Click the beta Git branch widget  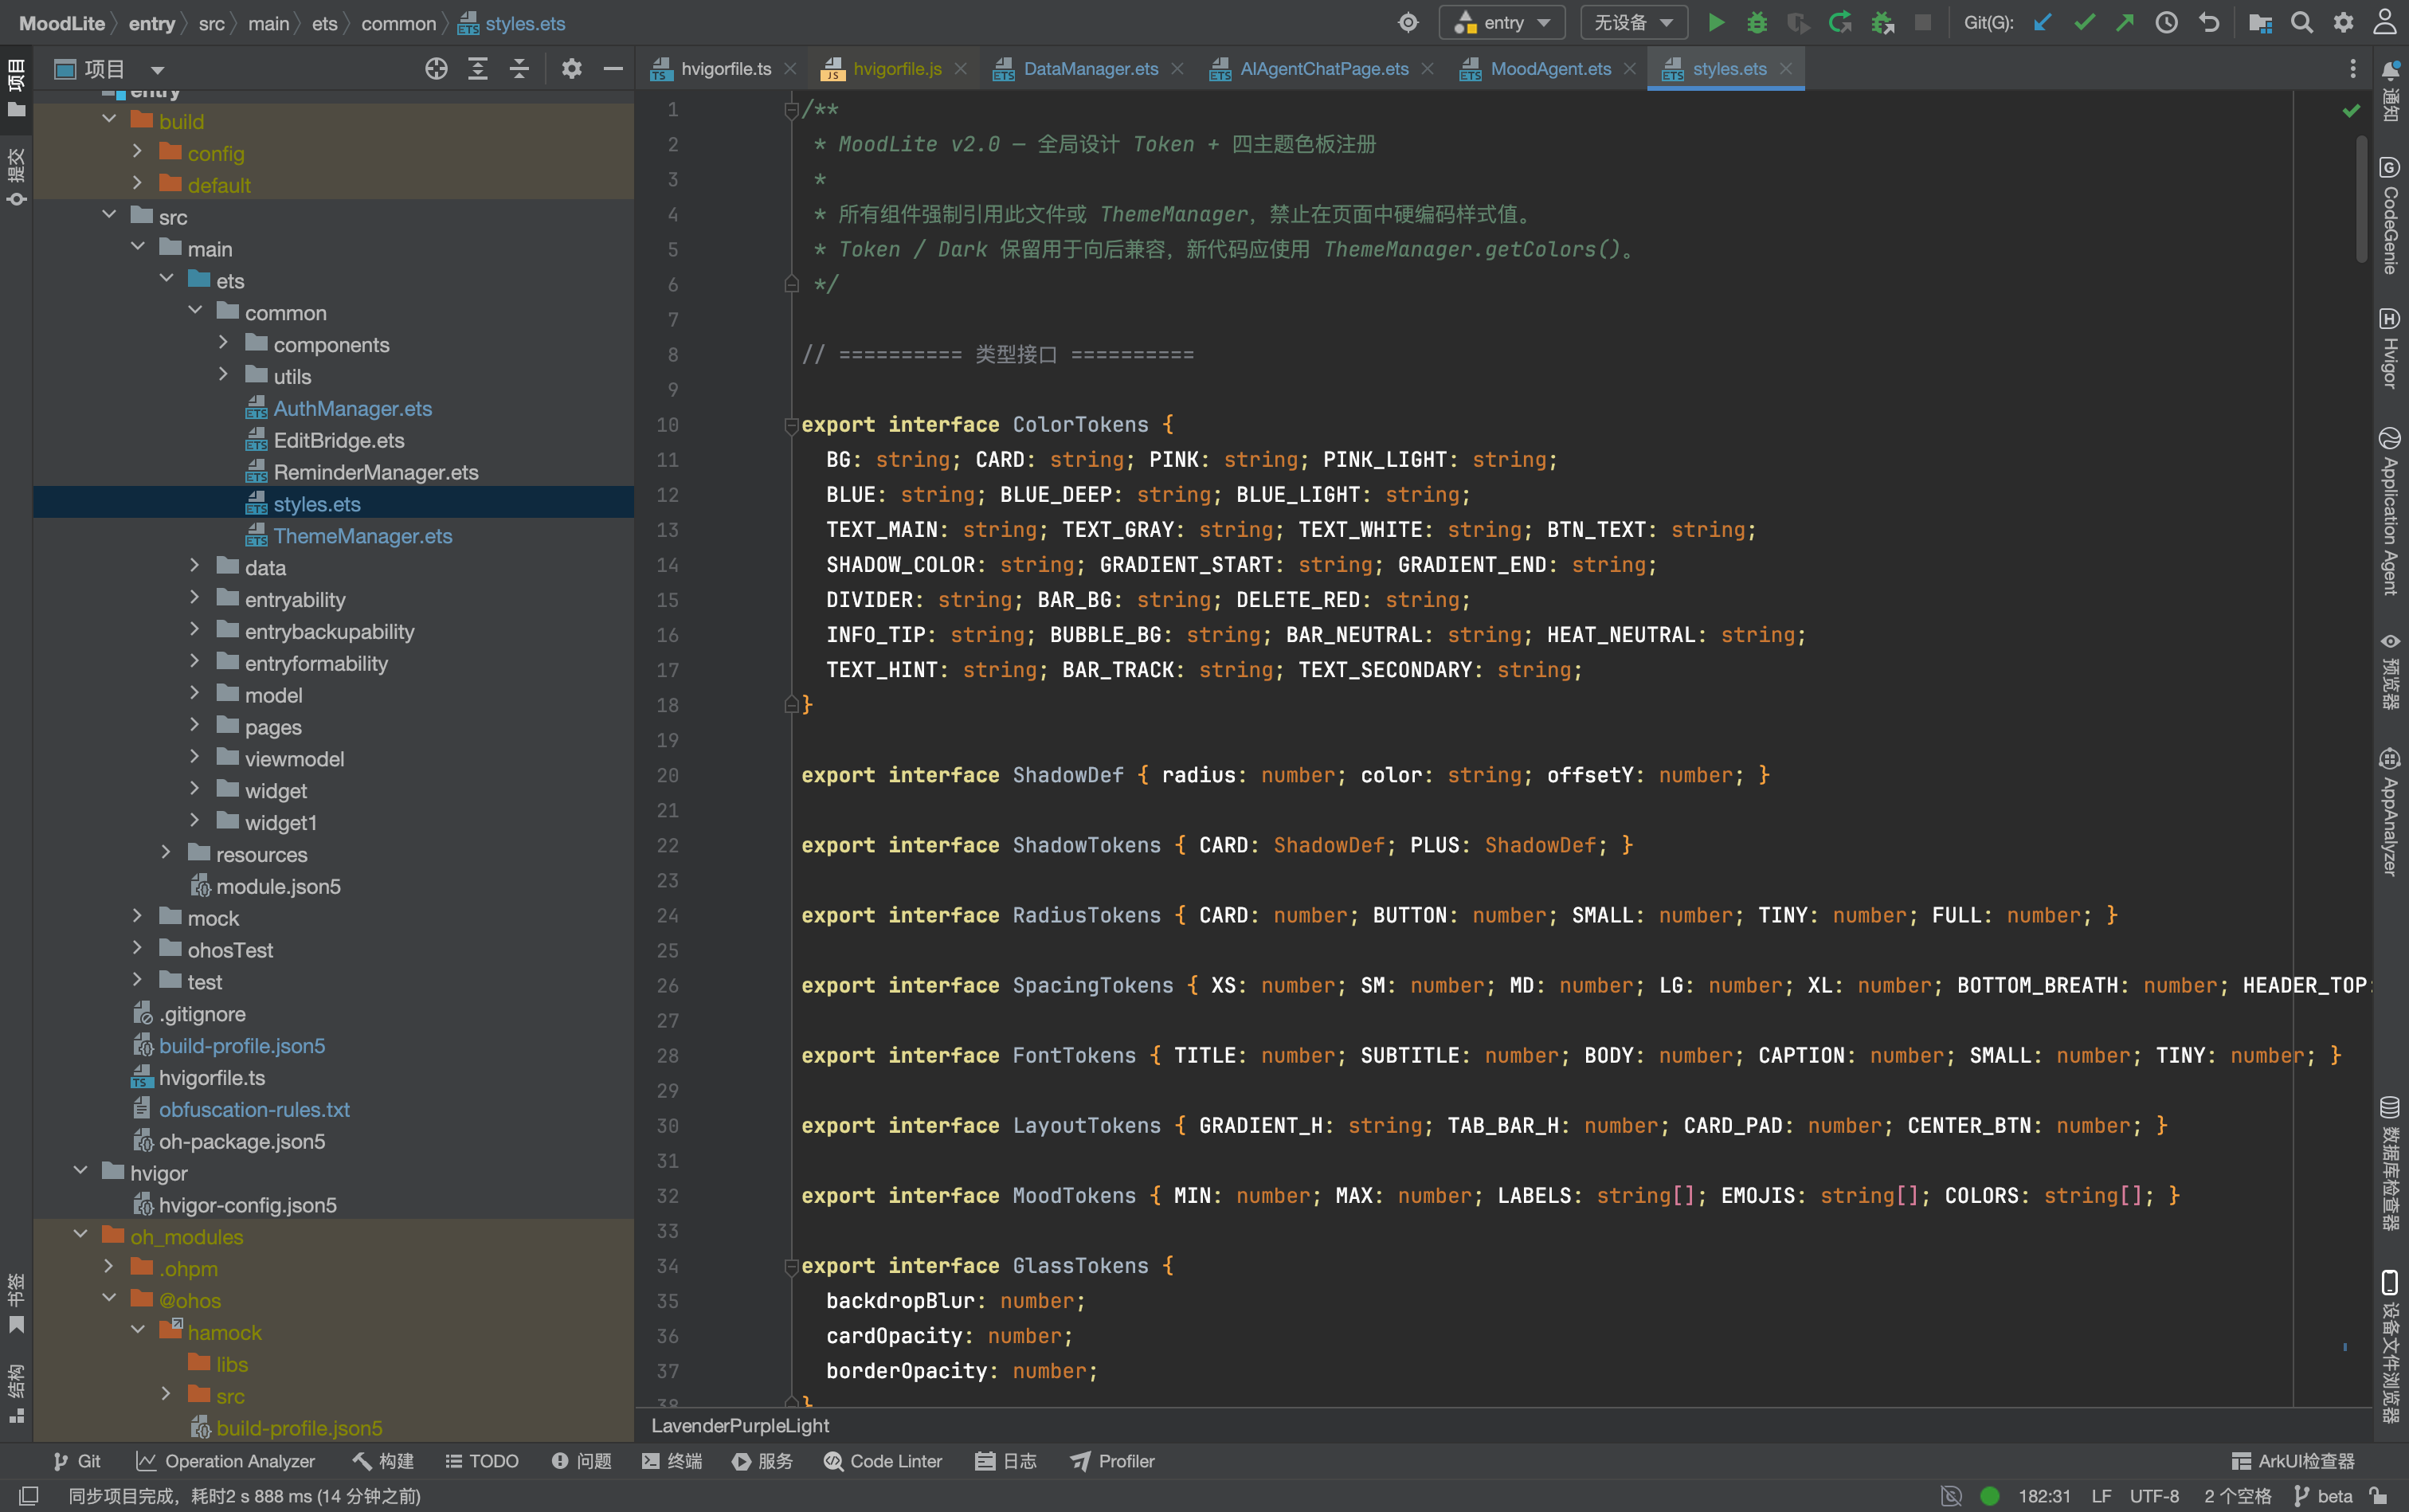coord(2322,1497)
